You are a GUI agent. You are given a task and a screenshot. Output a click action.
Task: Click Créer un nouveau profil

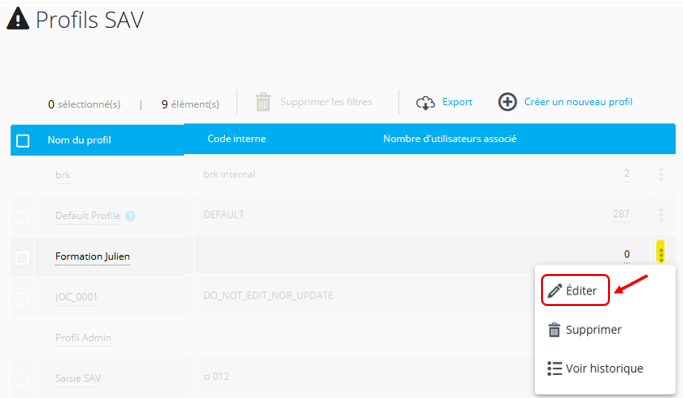coord(578,101)
